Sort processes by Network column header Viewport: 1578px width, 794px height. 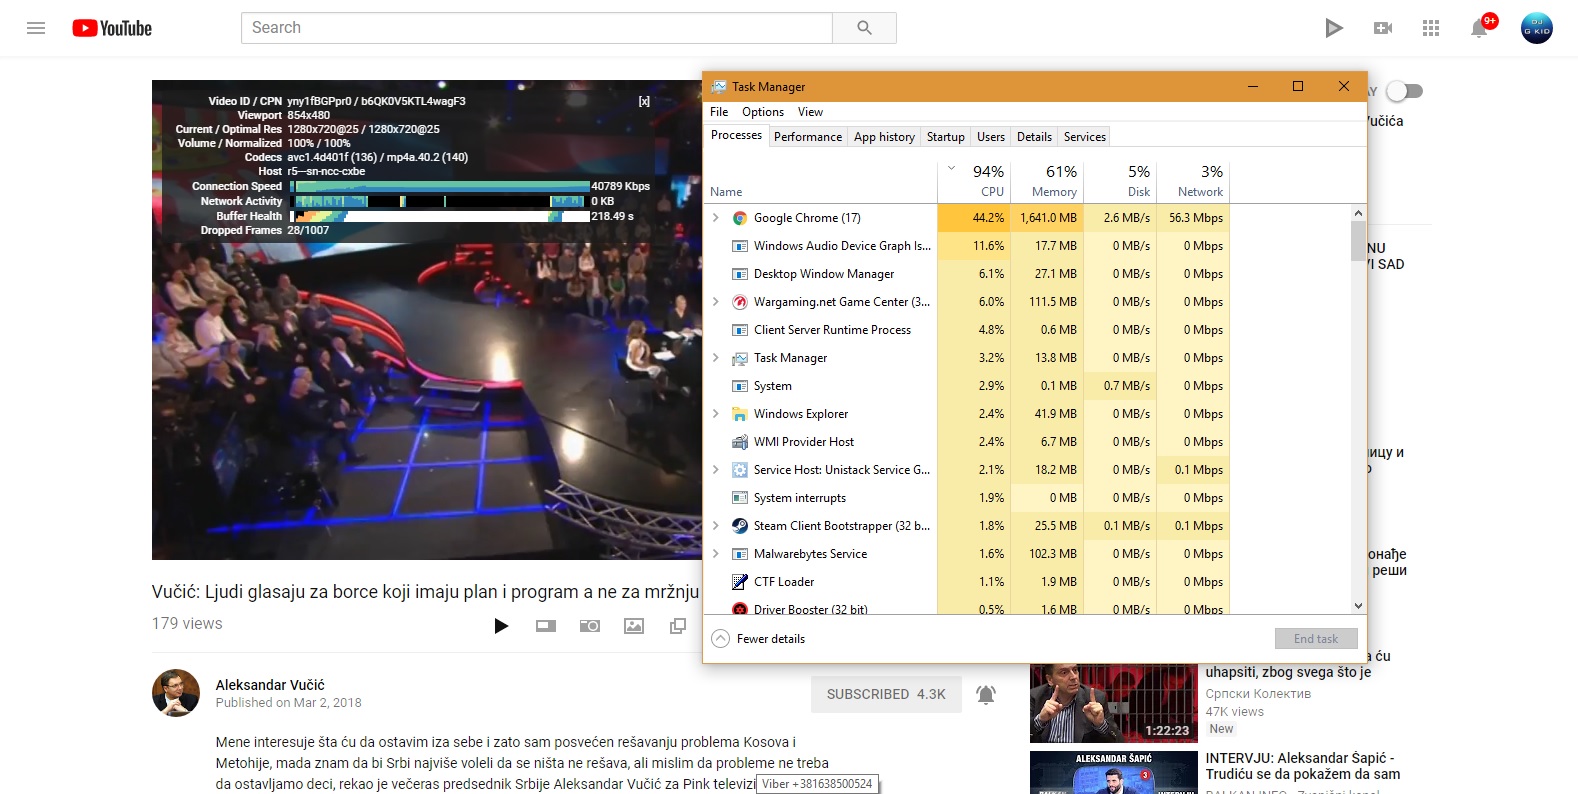coord(1192,181)
